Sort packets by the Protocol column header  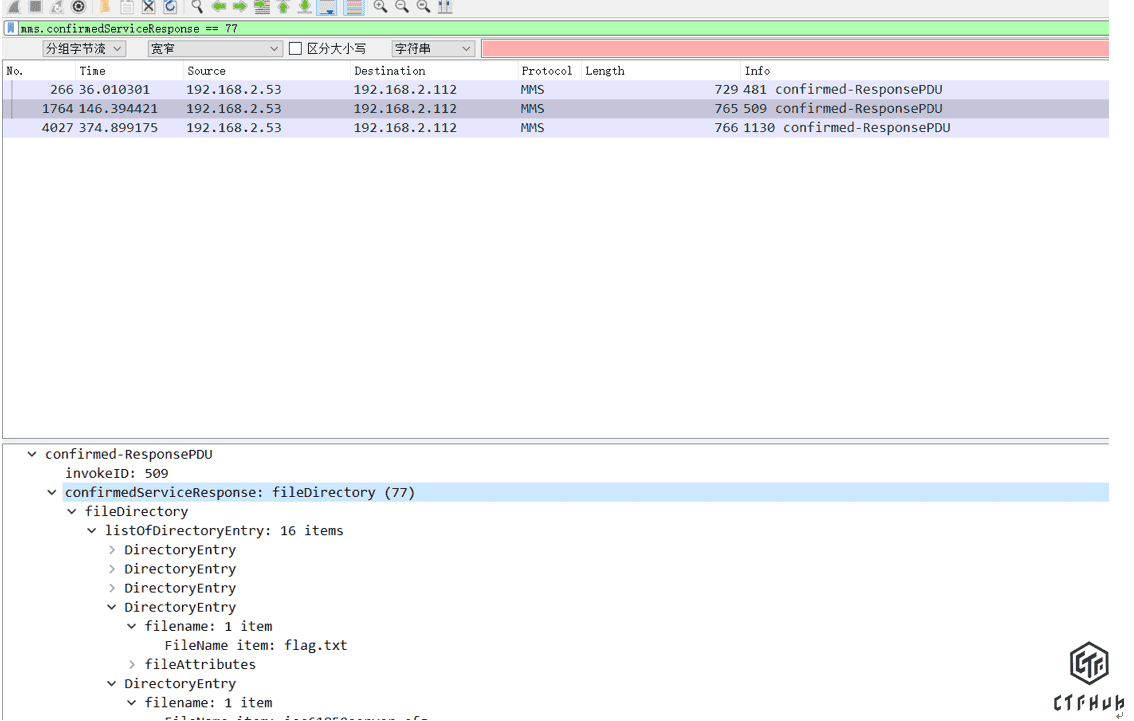[x=547, y=71]
